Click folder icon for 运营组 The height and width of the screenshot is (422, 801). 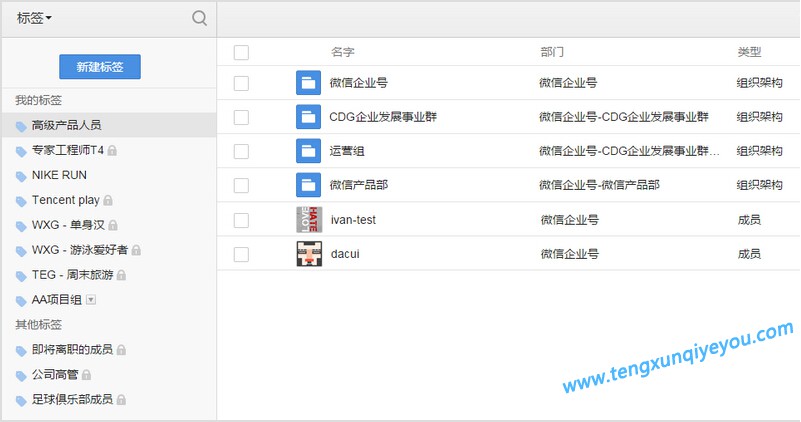[x=309, y=151]
